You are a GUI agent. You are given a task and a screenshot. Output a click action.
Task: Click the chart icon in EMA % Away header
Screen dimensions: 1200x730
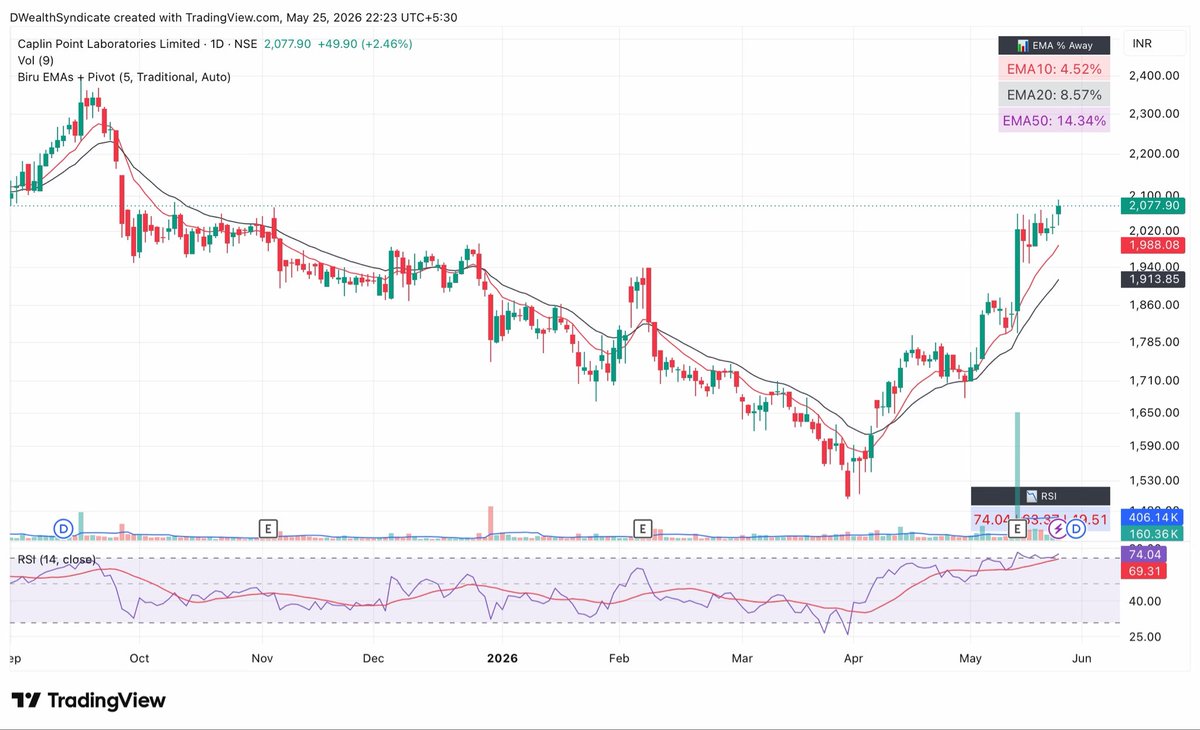[1022, 45]
